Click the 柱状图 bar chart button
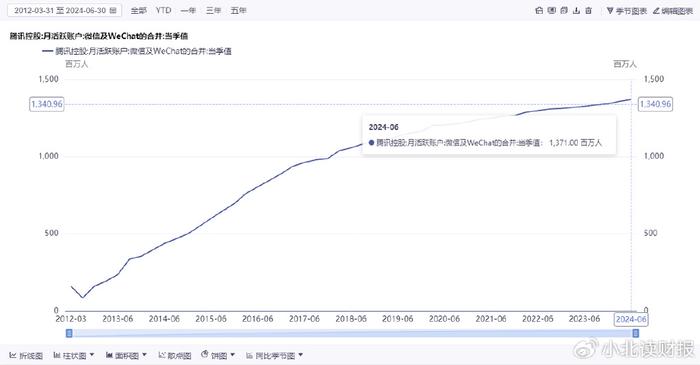Viewport: 700px width, 365px height. point(70,355)
